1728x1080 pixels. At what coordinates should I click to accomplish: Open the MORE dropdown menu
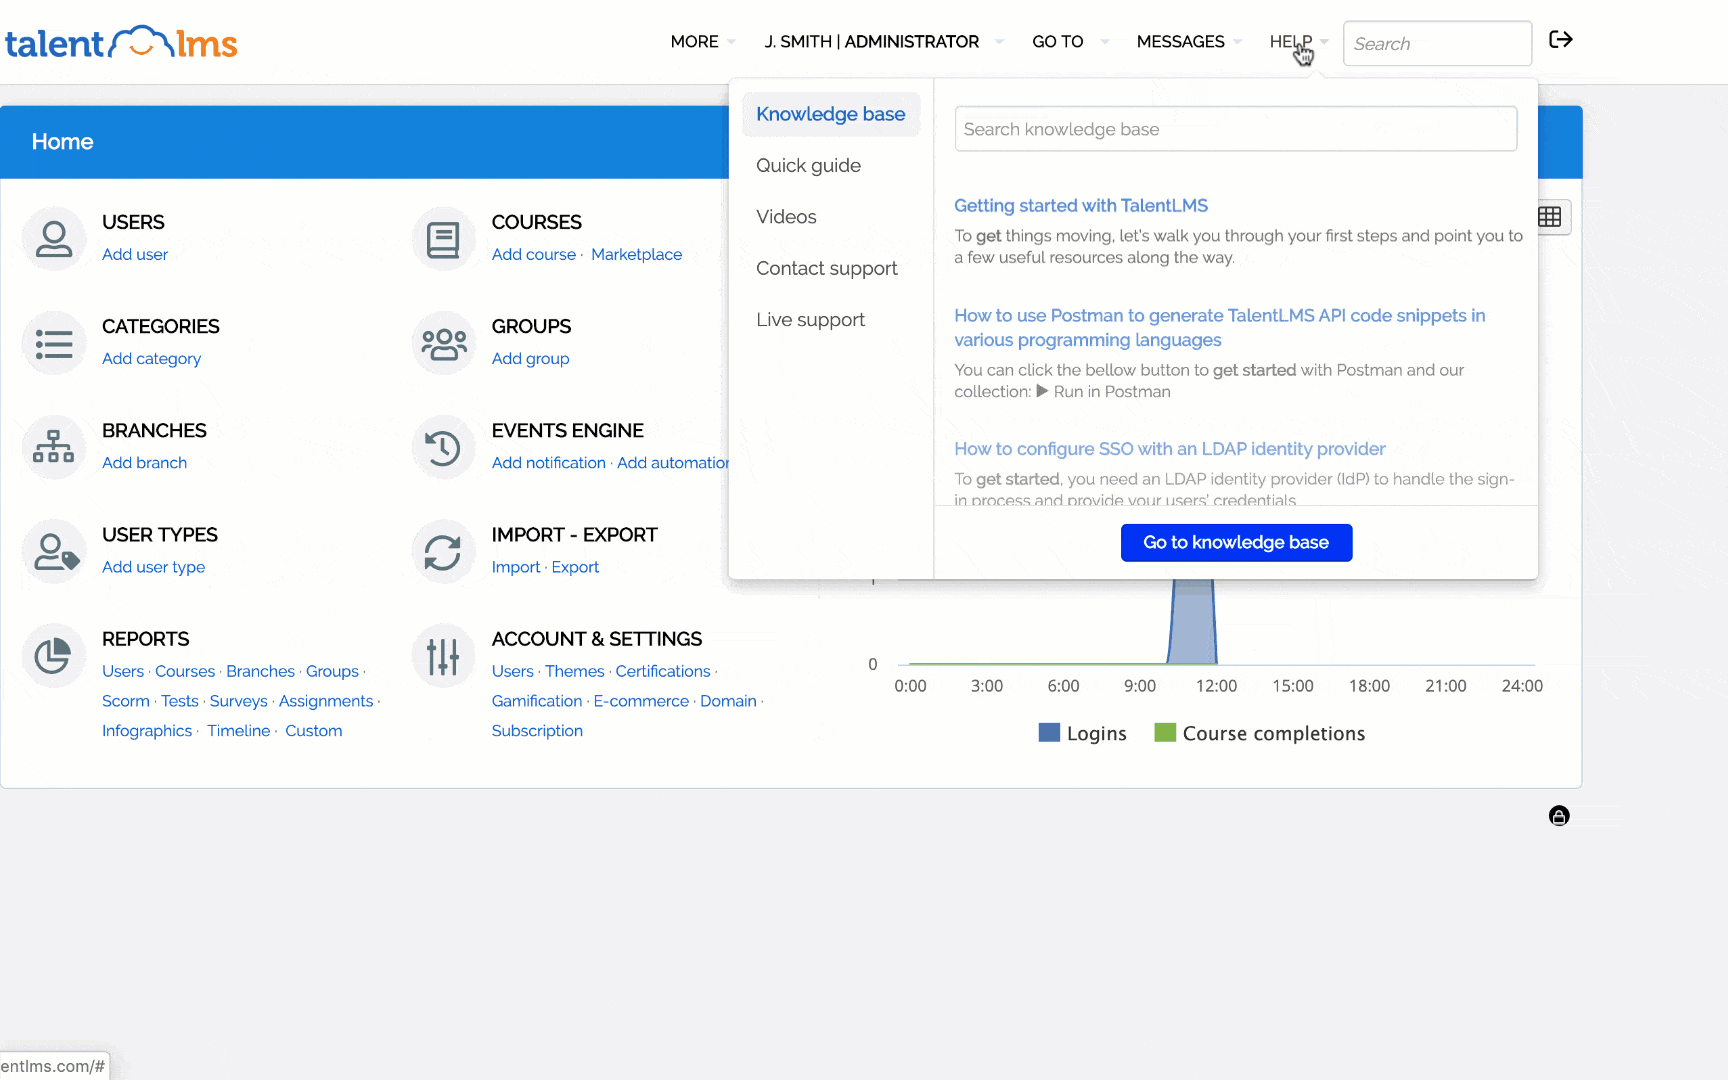tap(703, 42)
